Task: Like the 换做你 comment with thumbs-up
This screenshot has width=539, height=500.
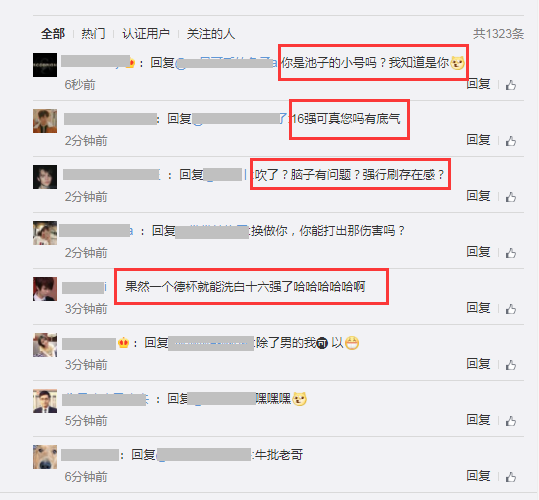Action: pyautogui.click(x=511, y=253)
